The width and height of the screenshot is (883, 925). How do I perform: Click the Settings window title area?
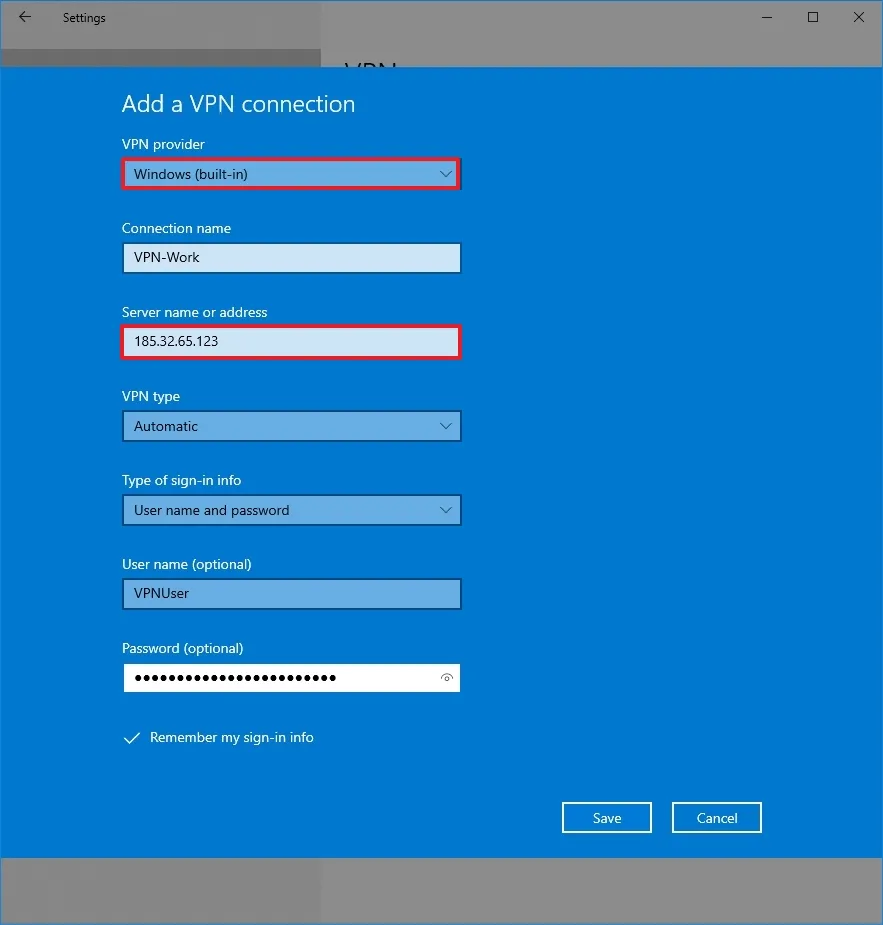pos(84,17)
